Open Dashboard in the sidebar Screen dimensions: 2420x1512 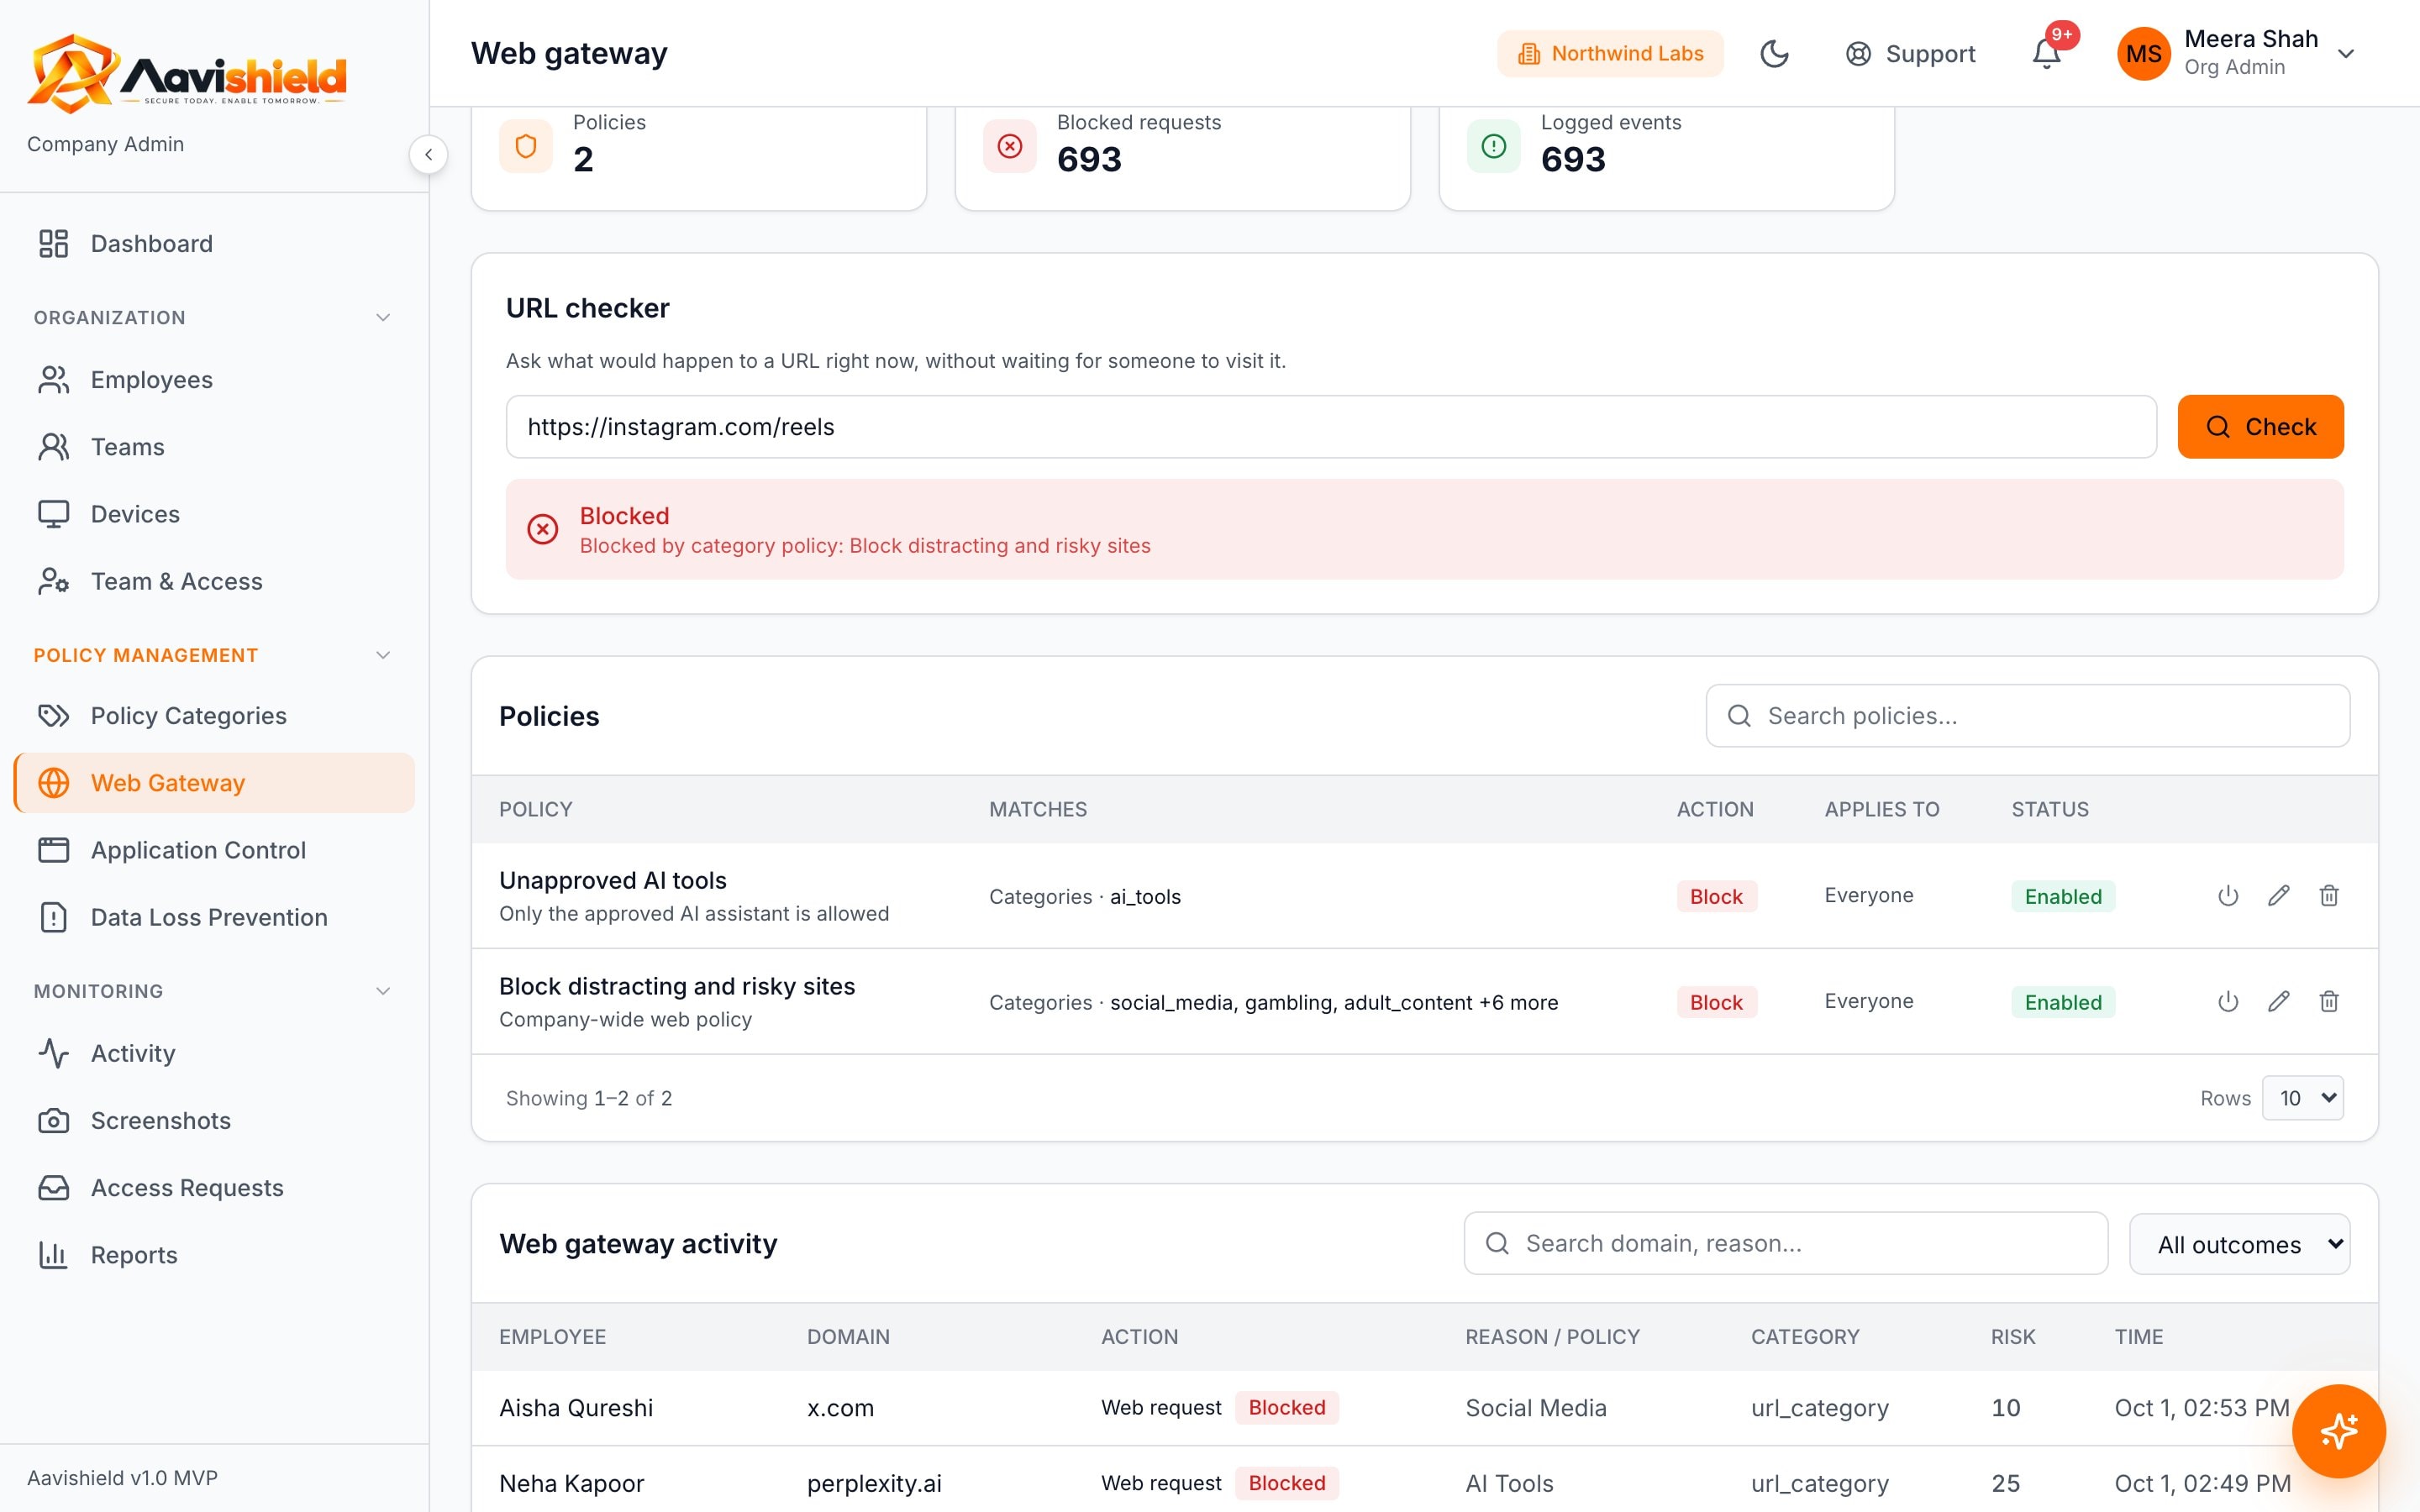click(214, 243)
